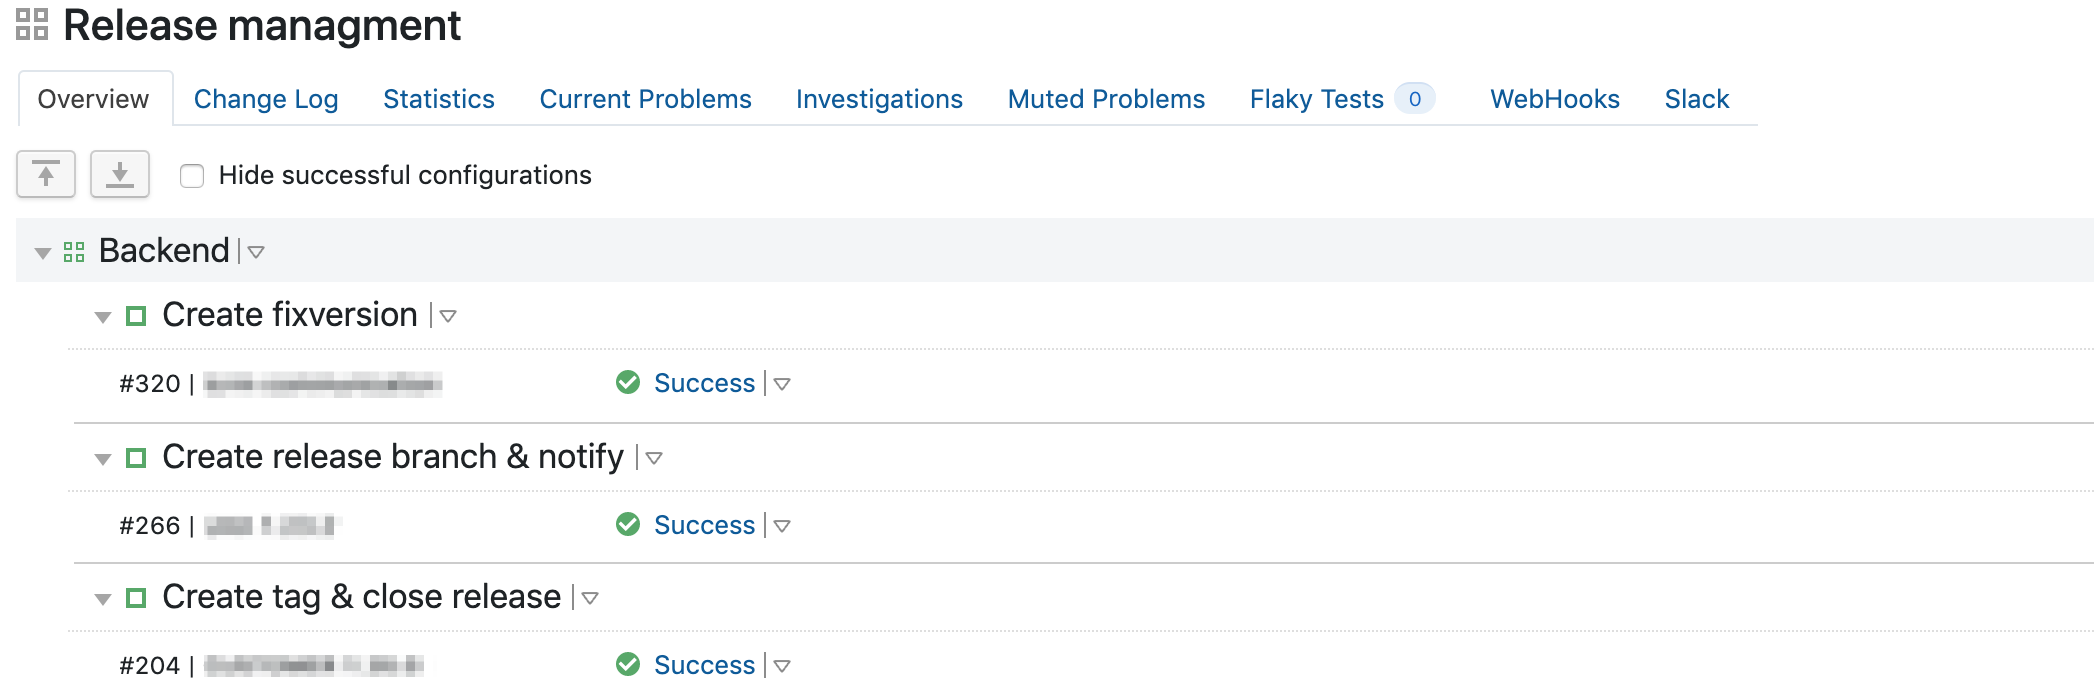
Task: Collapse the Backend project tree
Action: tap(43, 253)
